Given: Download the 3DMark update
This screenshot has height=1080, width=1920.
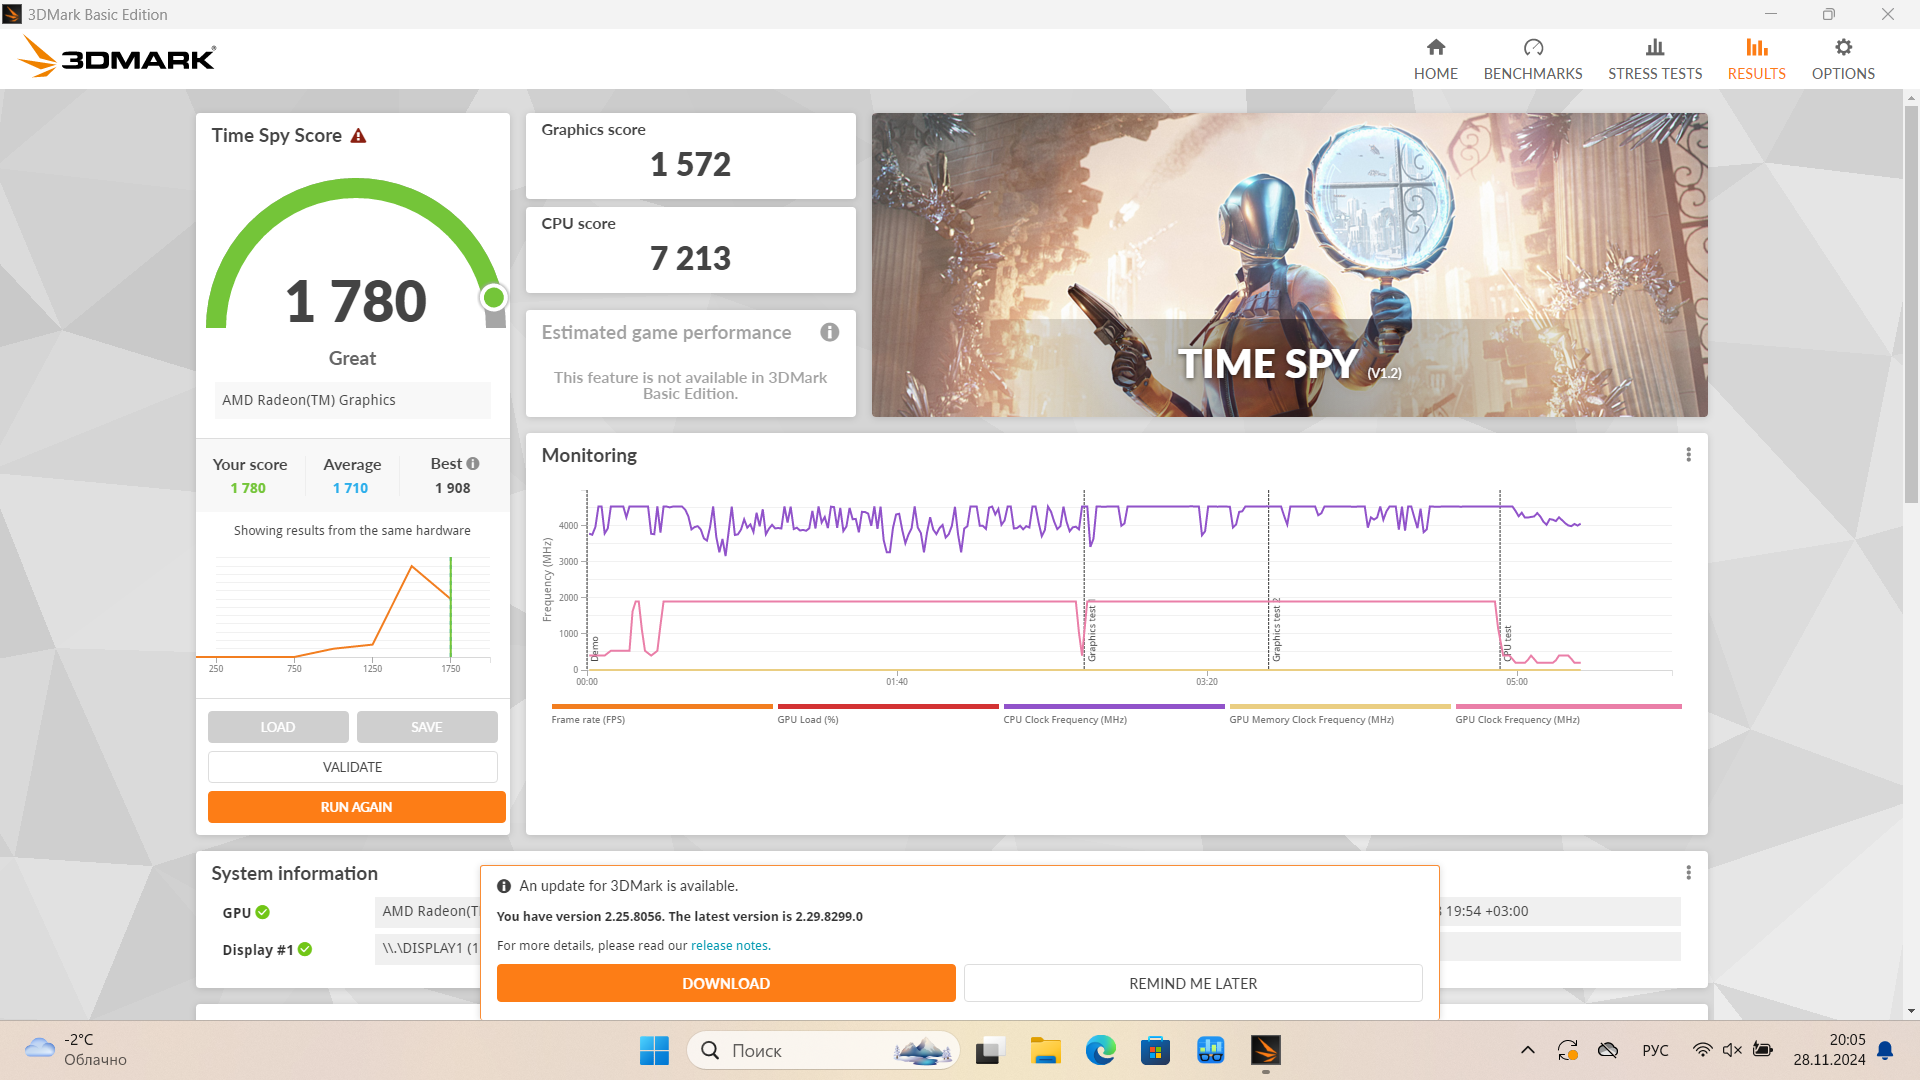Looking at the screenshot, I should pyautogui.click(x=725, y=983).
